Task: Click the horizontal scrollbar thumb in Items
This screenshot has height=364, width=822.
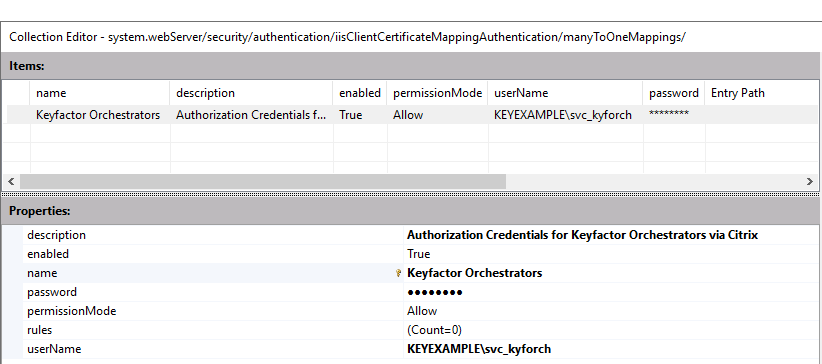Action: pos(263,181)
